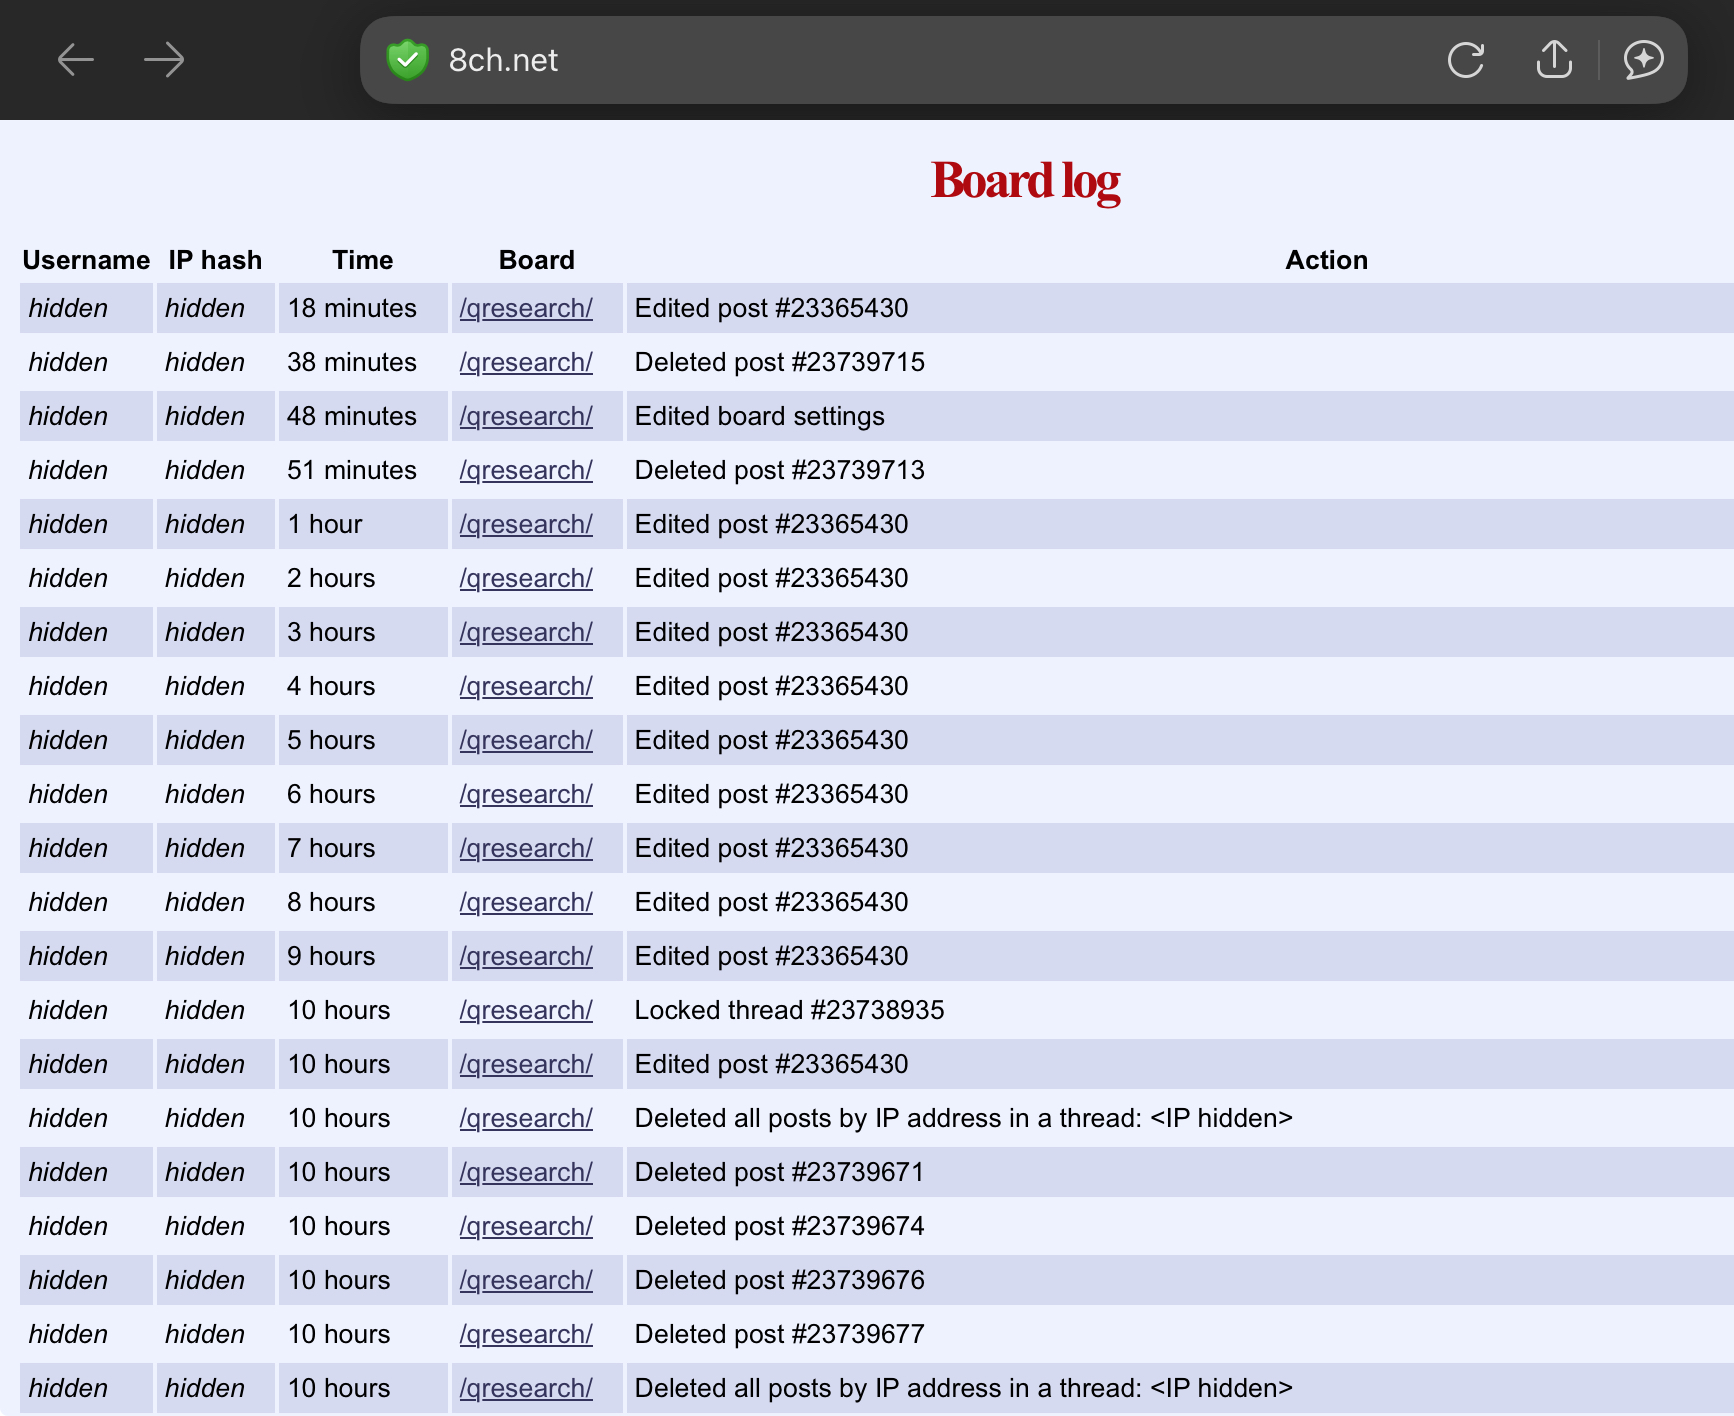Click the 8ch.net address bar

pos(900,60)
